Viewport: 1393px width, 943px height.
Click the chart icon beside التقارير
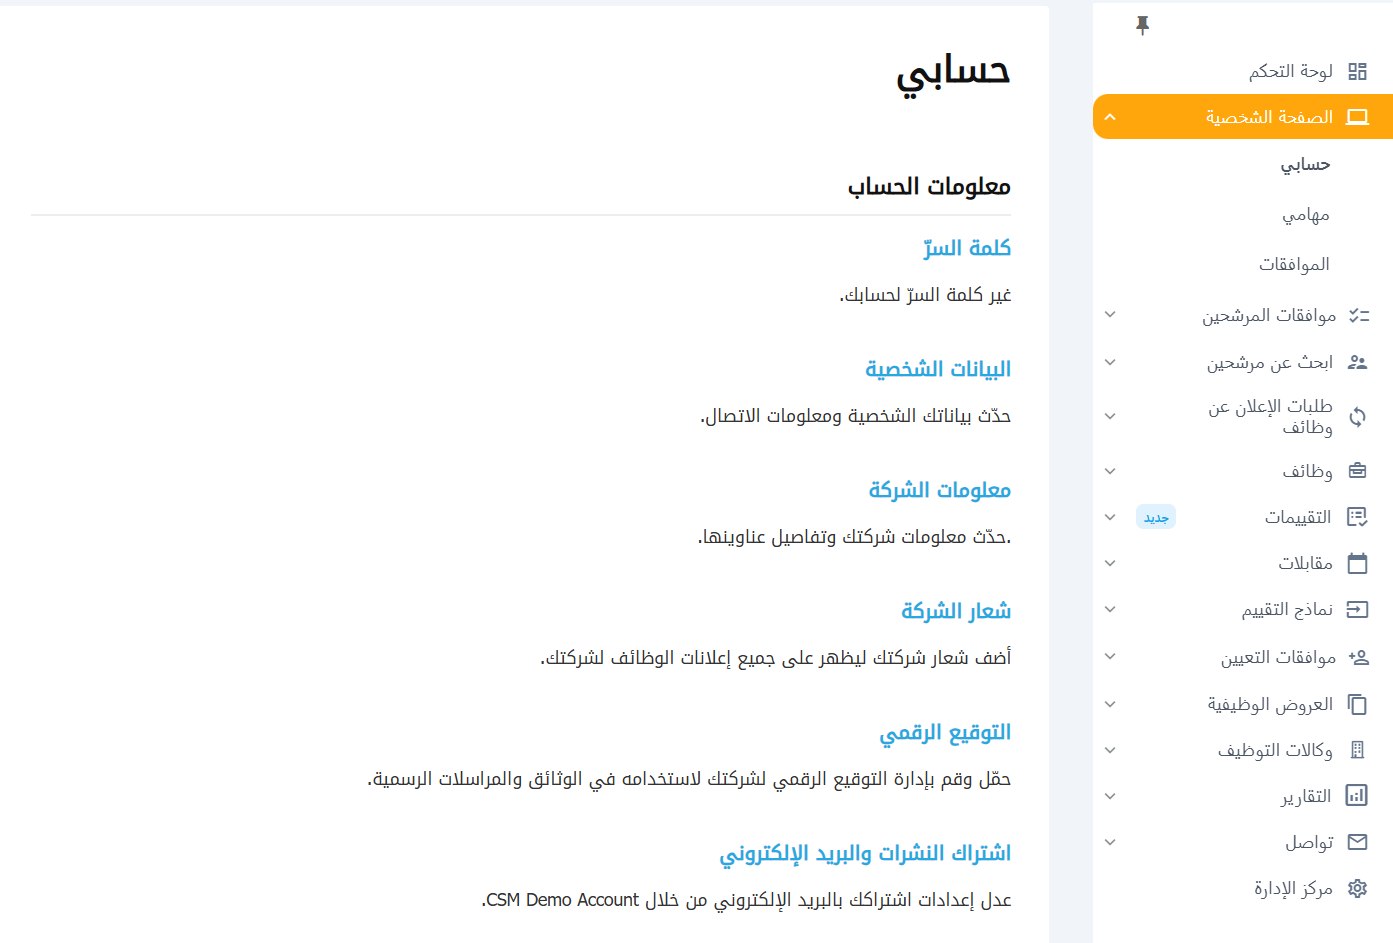click(1357, 796)
